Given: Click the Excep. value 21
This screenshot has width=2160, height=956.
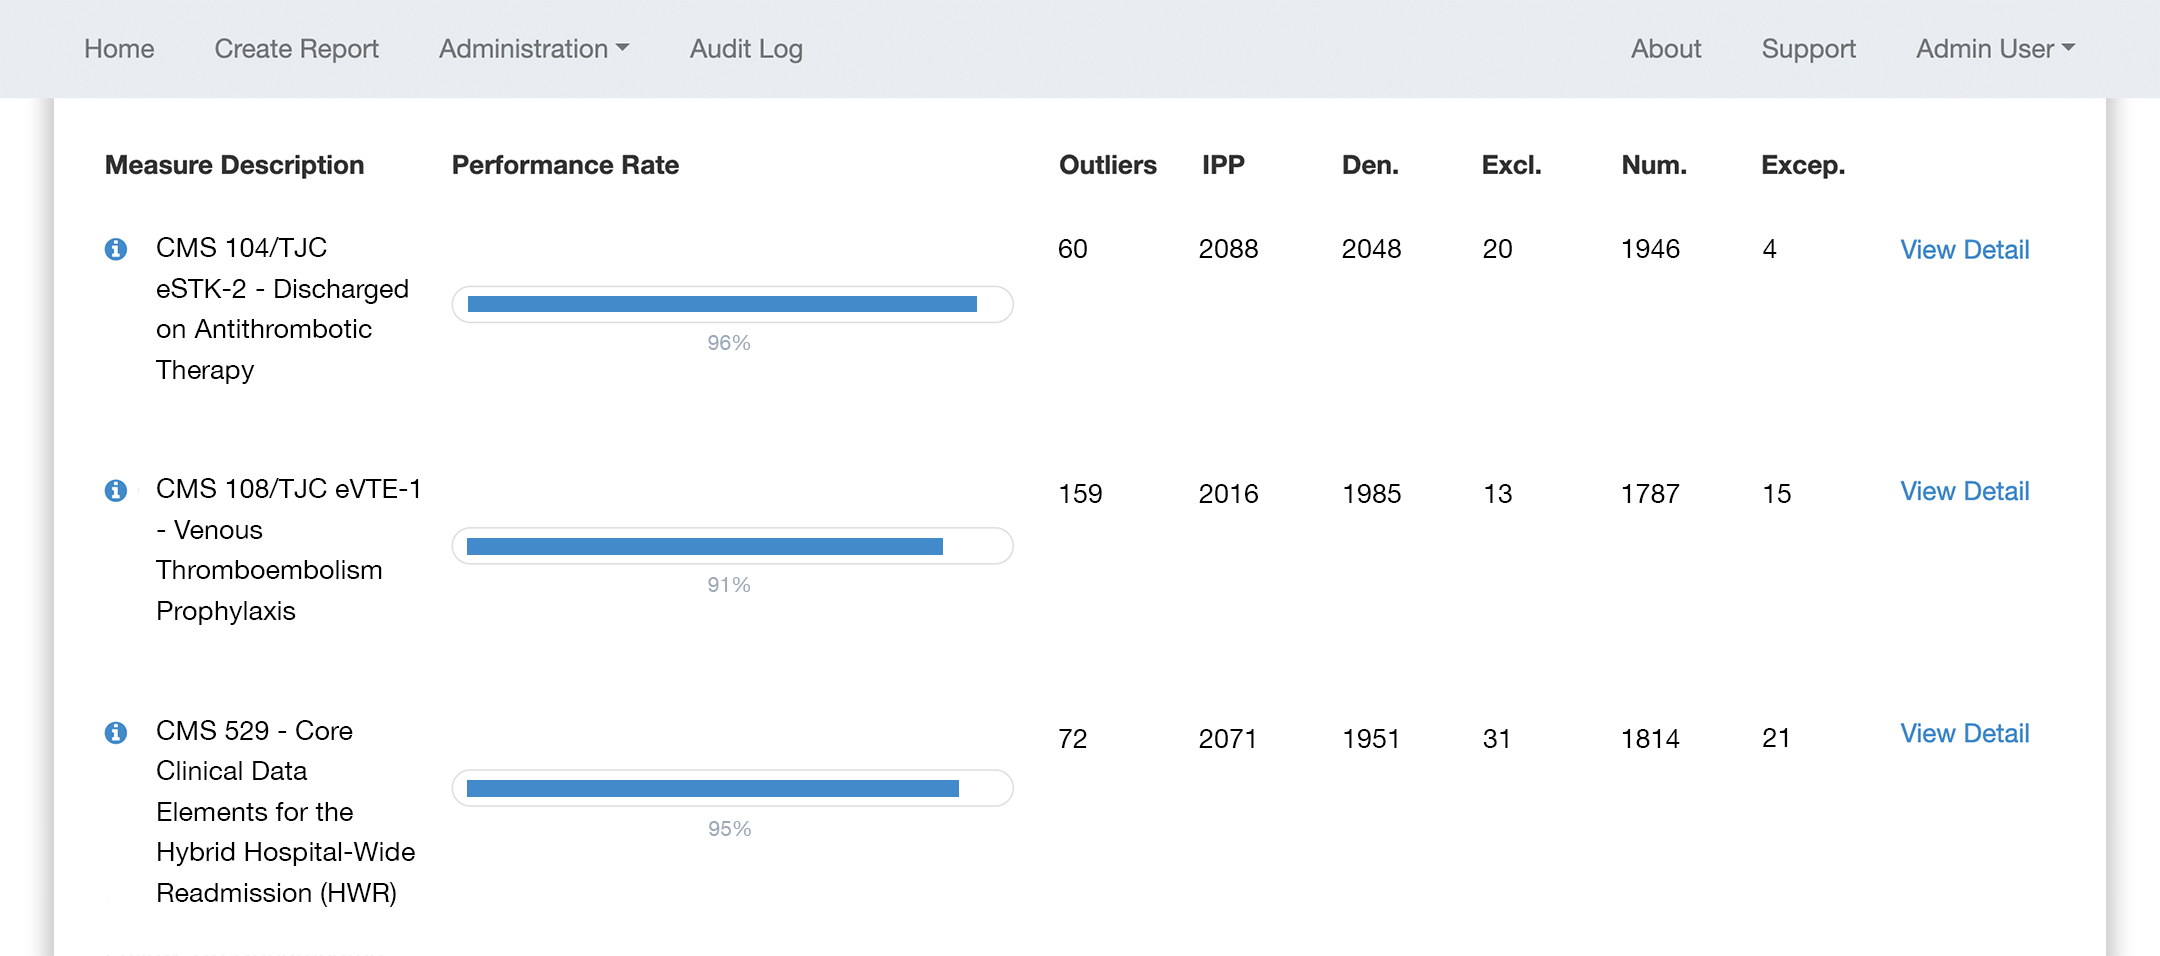Looking at the screenshot, I should pyautogui.click(x=1776, y=739).
